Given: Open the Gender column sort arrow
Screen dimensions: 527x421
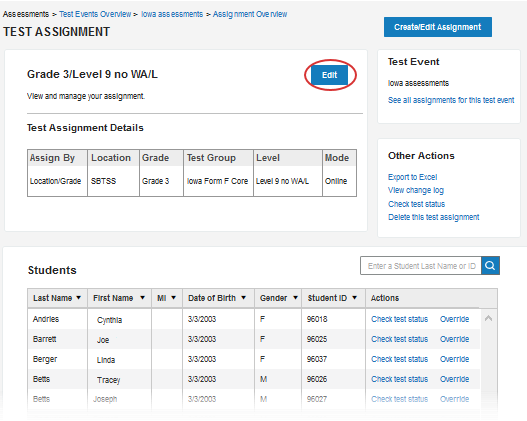Looking at the screenshot, I should [295, 298].
